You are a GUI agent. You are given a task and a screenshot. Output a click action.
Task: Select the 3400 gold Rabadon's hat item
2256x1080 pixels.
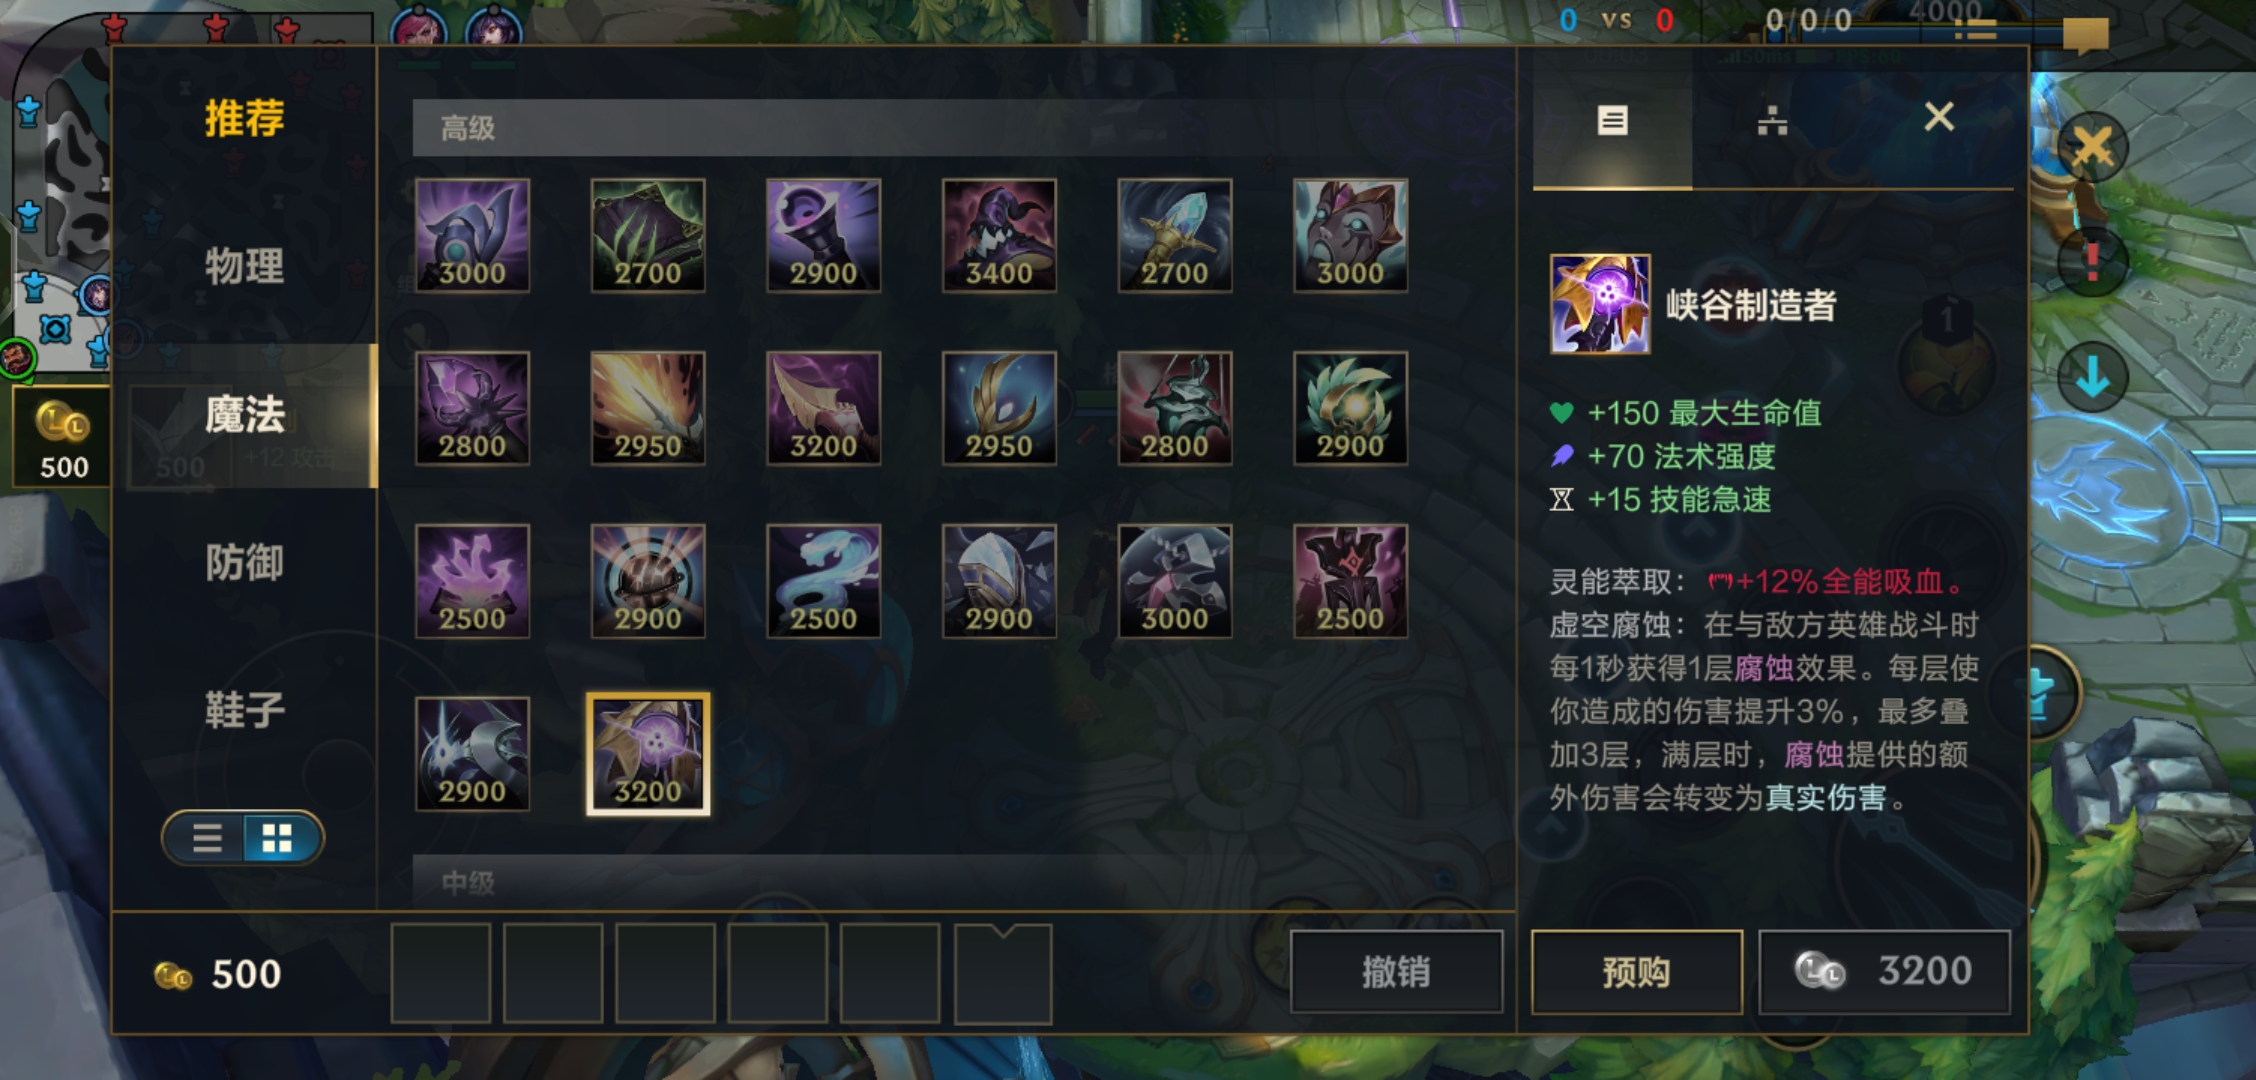tap(999, 236)
